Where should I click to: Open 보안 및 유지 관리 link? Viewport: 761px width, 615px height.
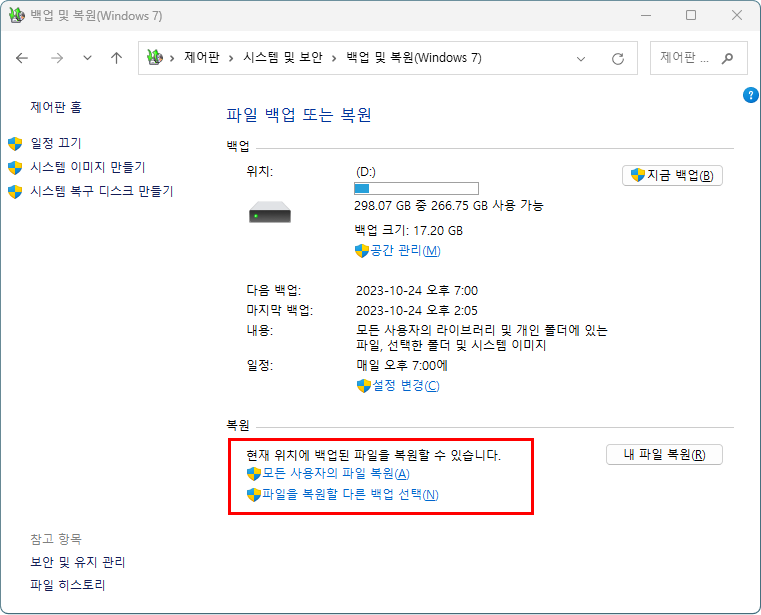78,562
